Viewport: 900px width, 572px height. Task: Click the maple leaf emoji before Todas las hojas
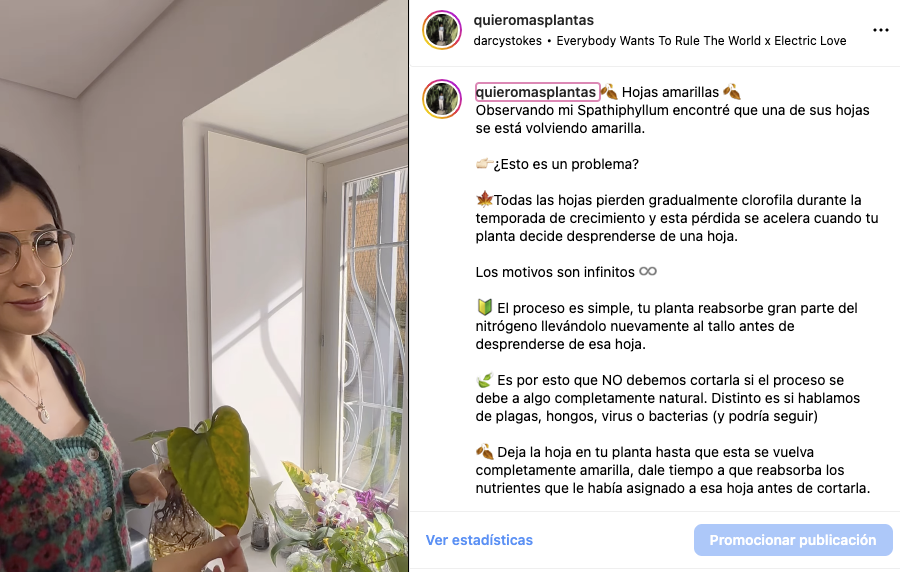[x=484, y=200]
